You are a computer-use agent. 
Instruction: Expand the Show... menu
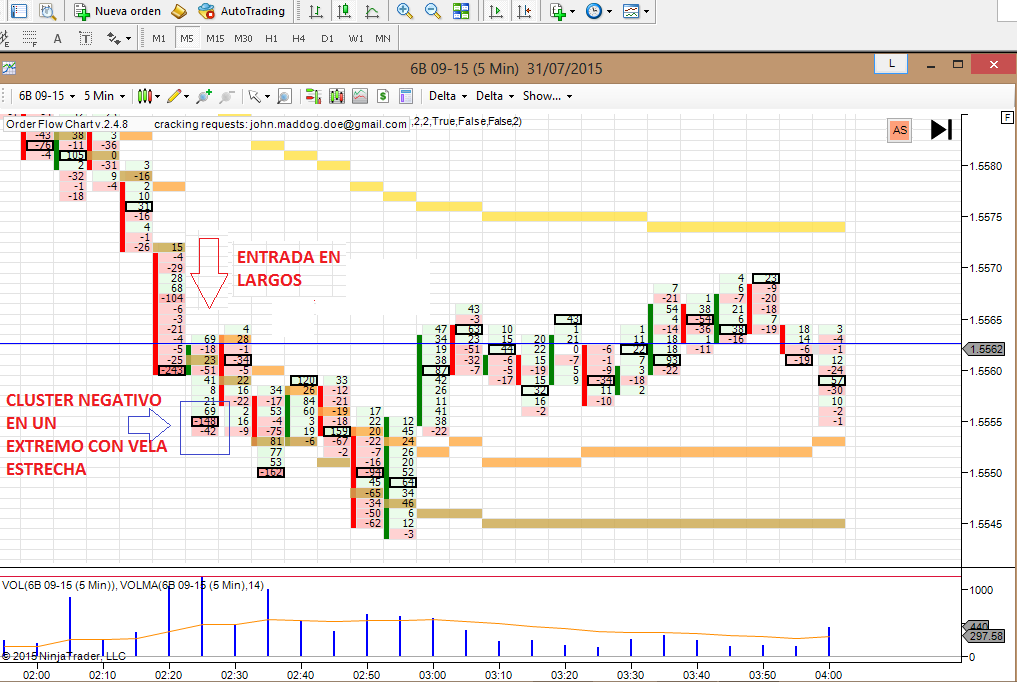pos(547,96)
